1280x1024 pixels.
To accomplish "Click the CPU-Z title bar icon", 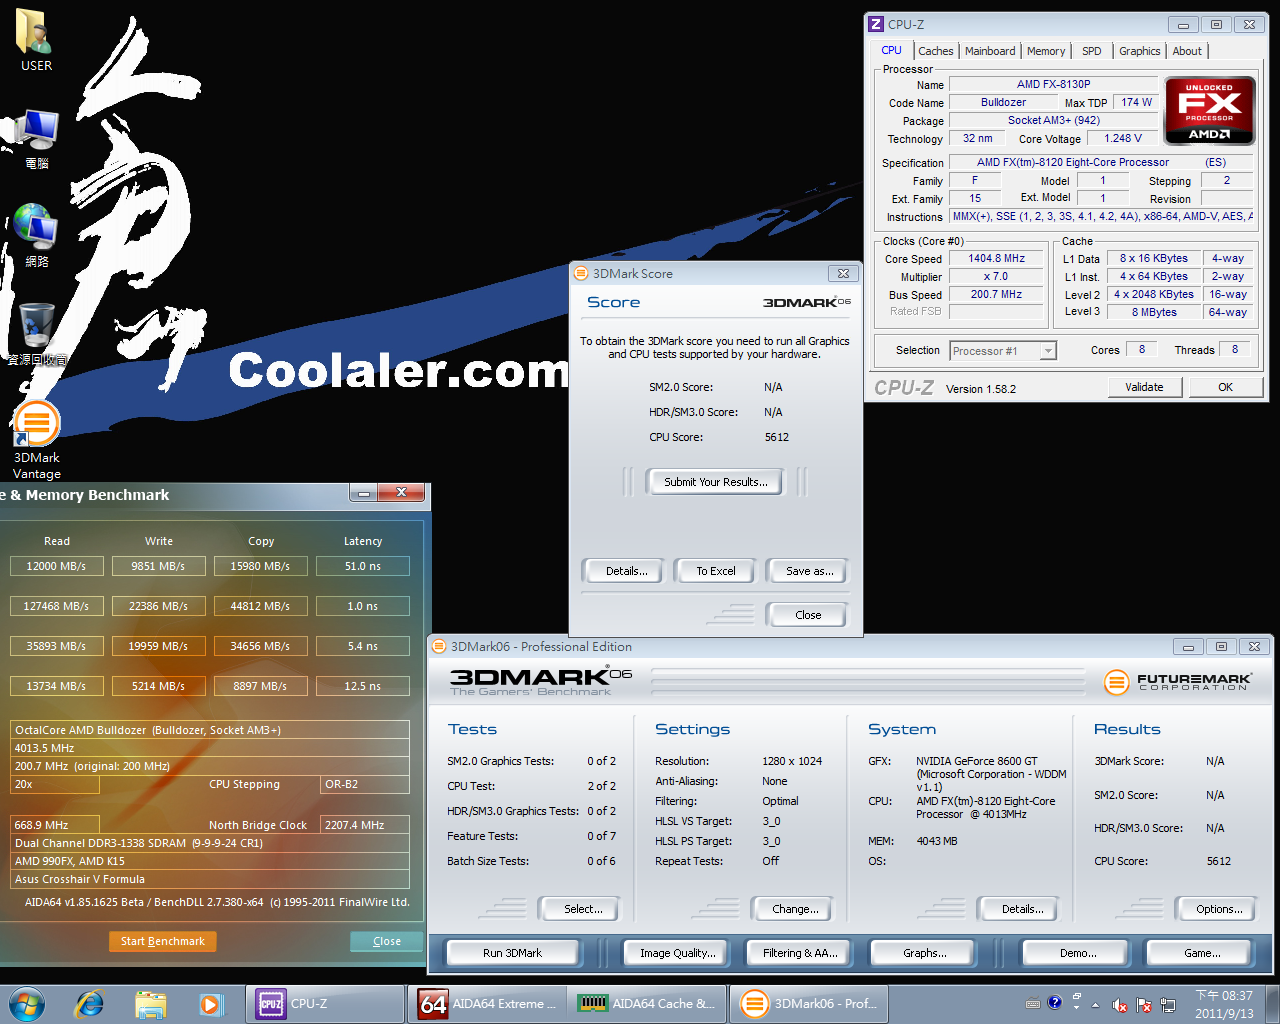I will 876,24.
